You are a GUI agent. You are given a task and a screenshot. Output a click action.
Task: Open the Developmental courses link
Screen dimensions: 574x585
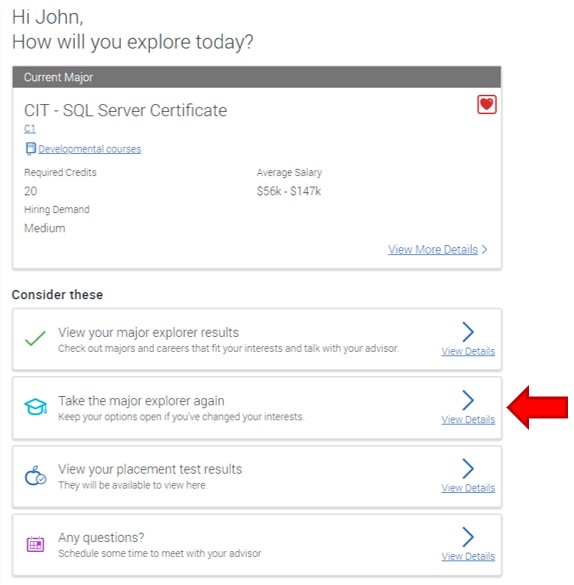point(90,149)
